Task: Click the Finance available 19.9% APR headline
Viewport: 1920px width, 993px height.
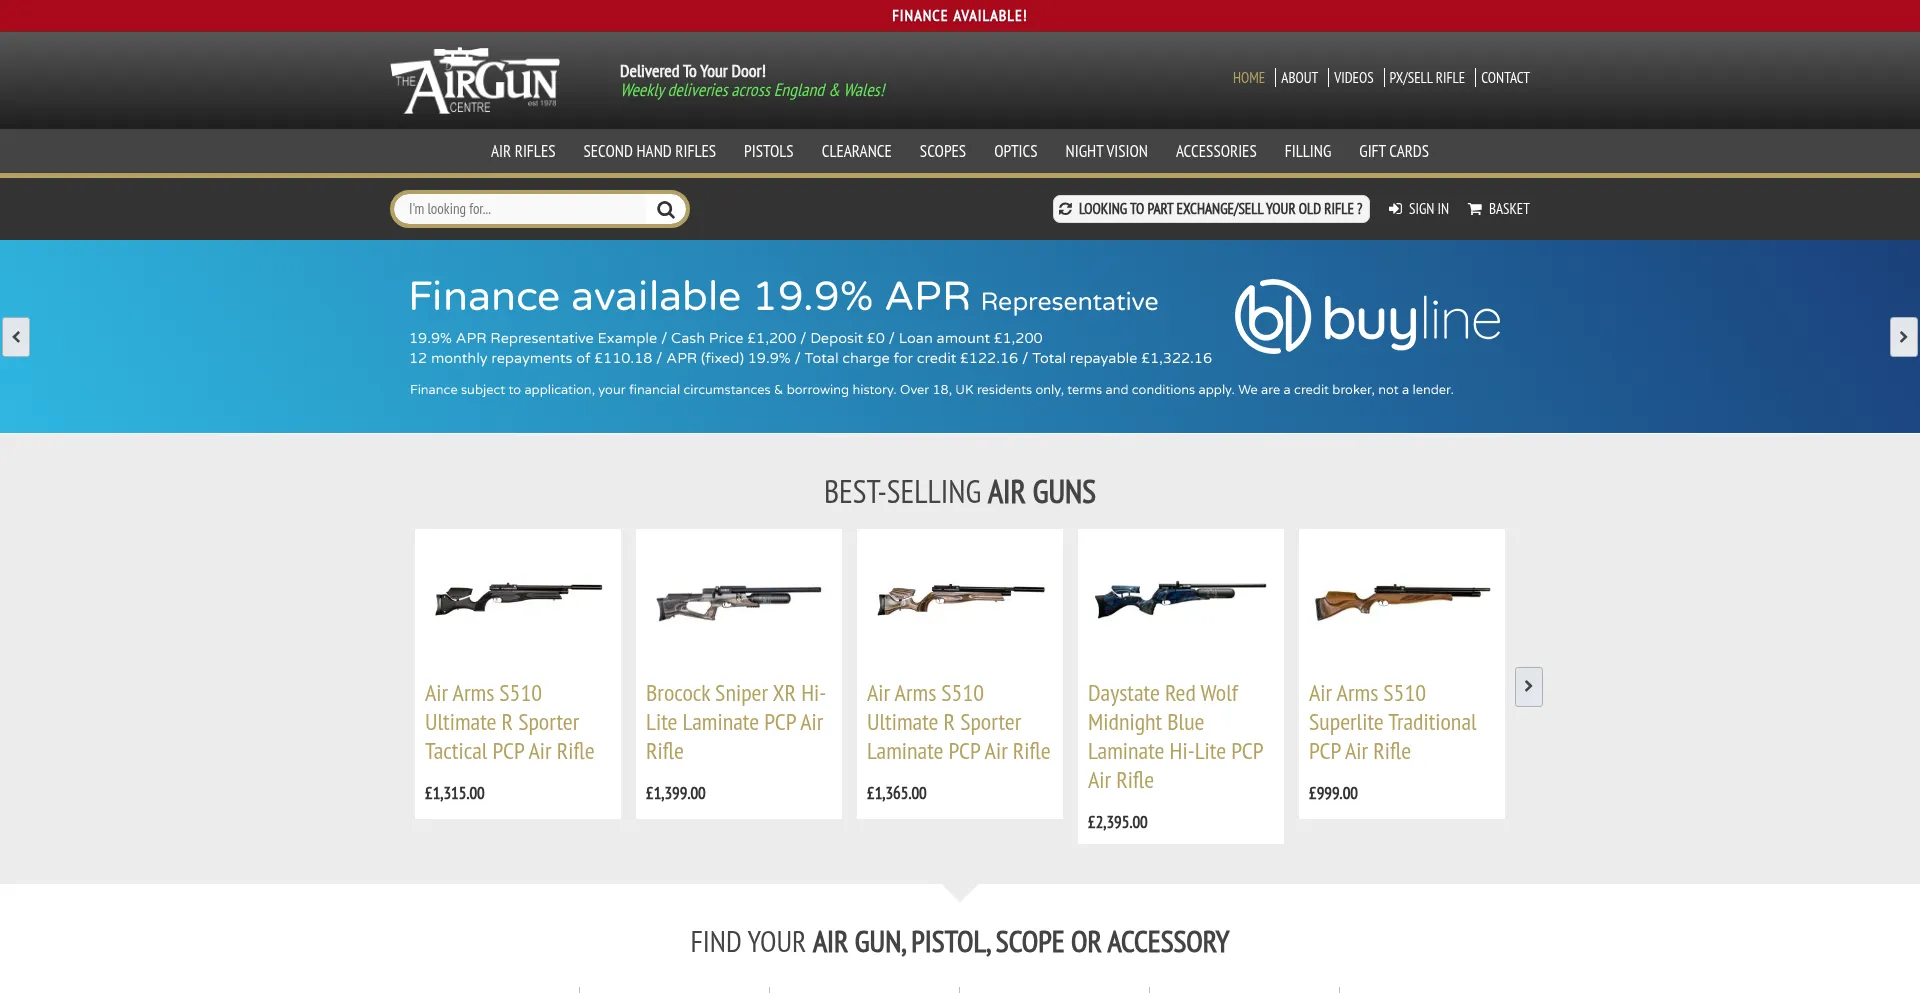Action: 784,297
